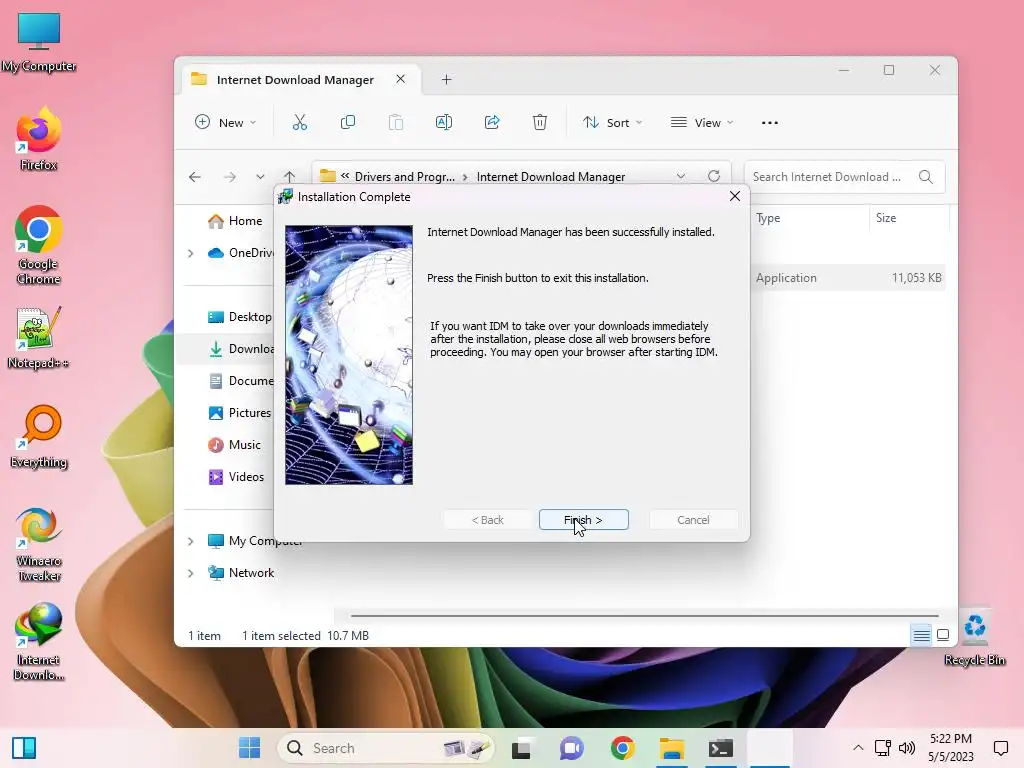1024x768 pixels.
Task: Open Winaero Tweaker desktop shortcut
Action: point(39,544)
